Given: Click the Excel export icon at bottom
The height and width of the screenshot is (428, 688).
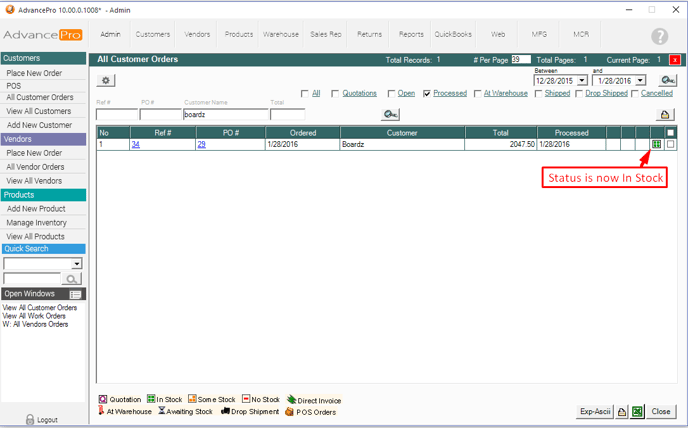Looking at the screenshot, I should (637, 411).
